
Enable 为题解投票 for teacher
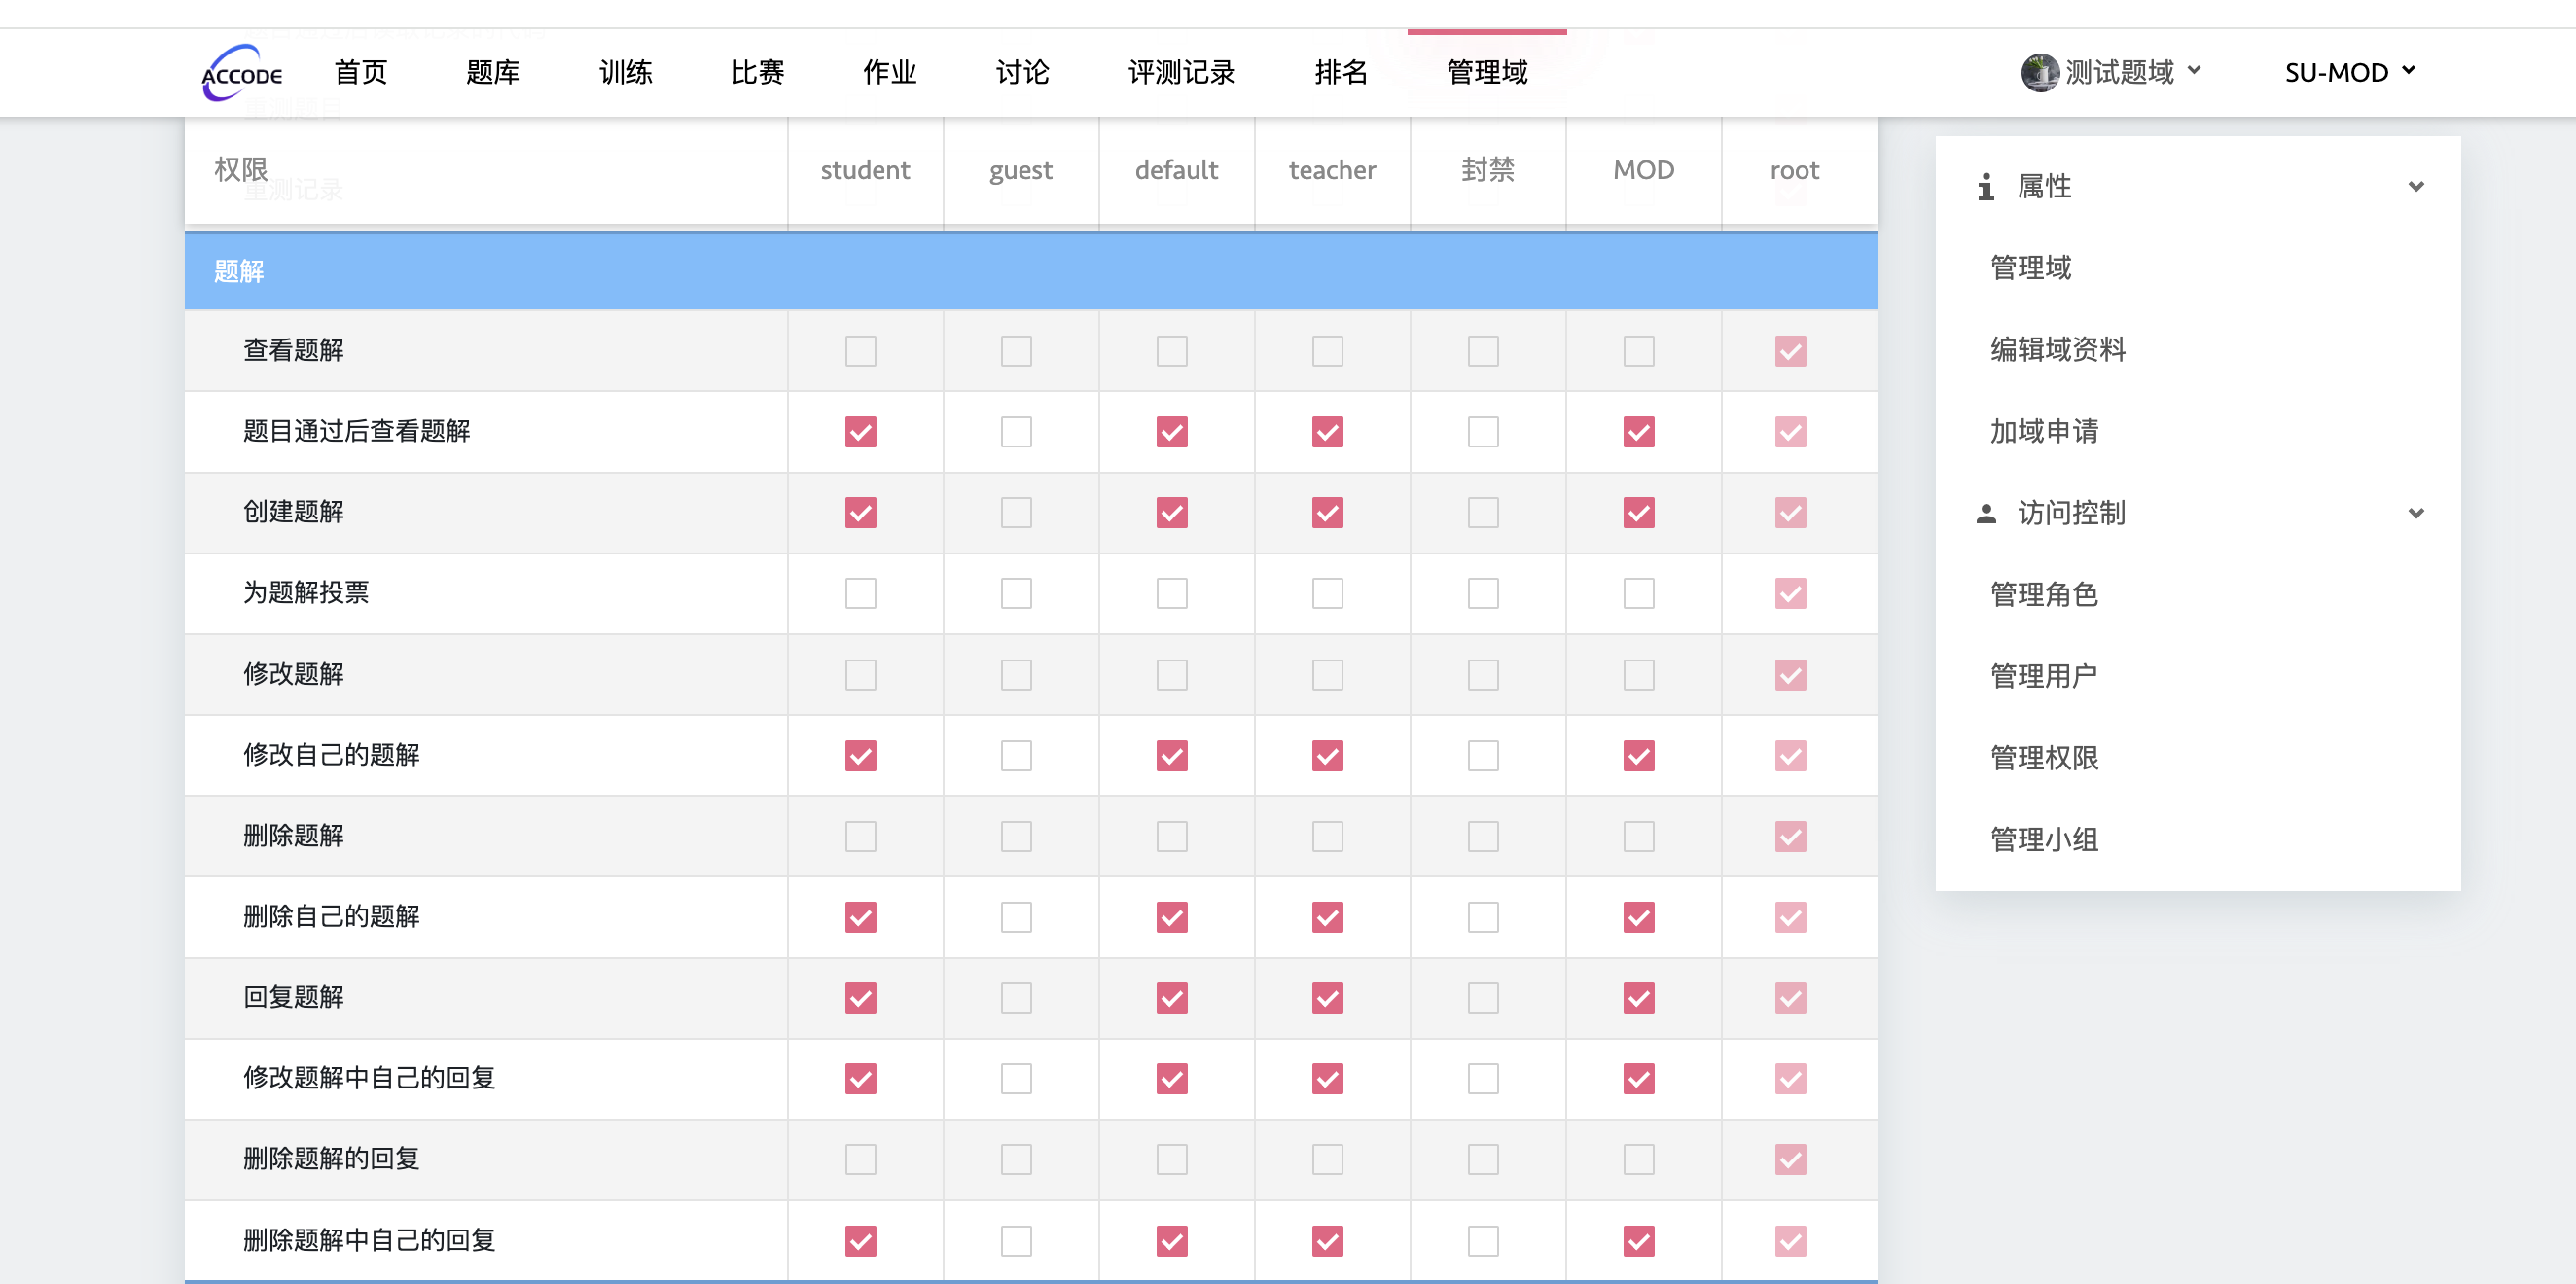[x=1327, y=594]
